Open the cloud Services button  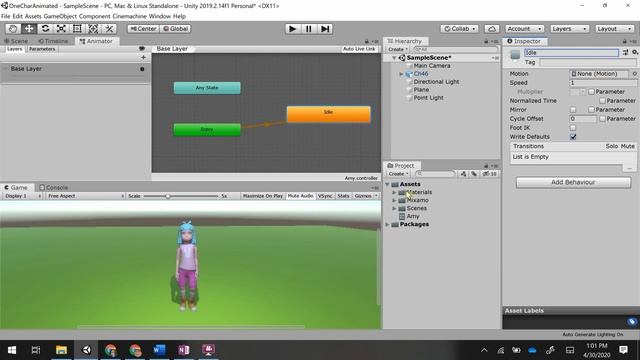492,29
